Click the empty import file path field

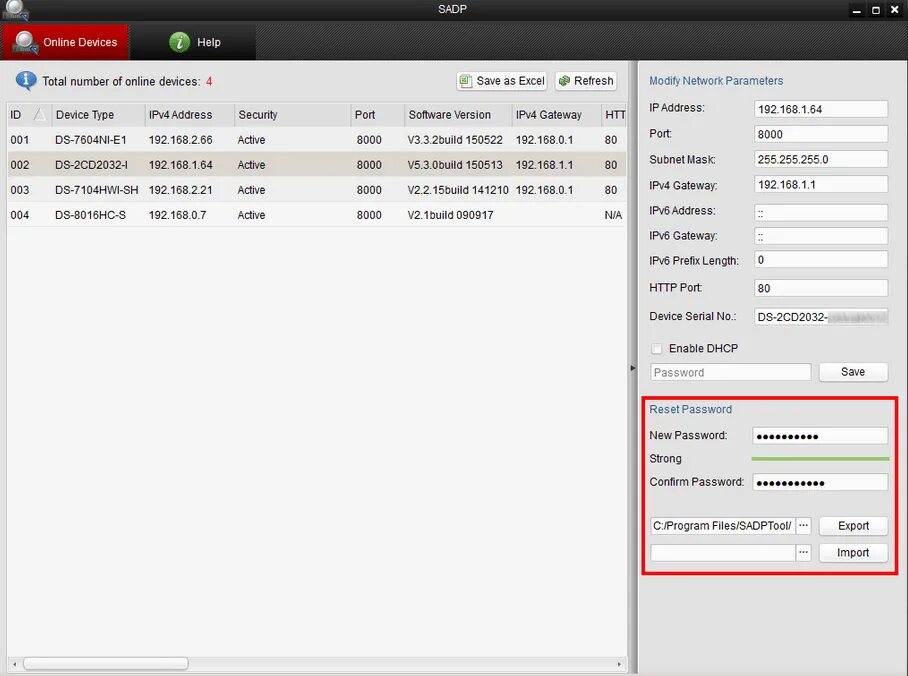(x=723, y=553)
